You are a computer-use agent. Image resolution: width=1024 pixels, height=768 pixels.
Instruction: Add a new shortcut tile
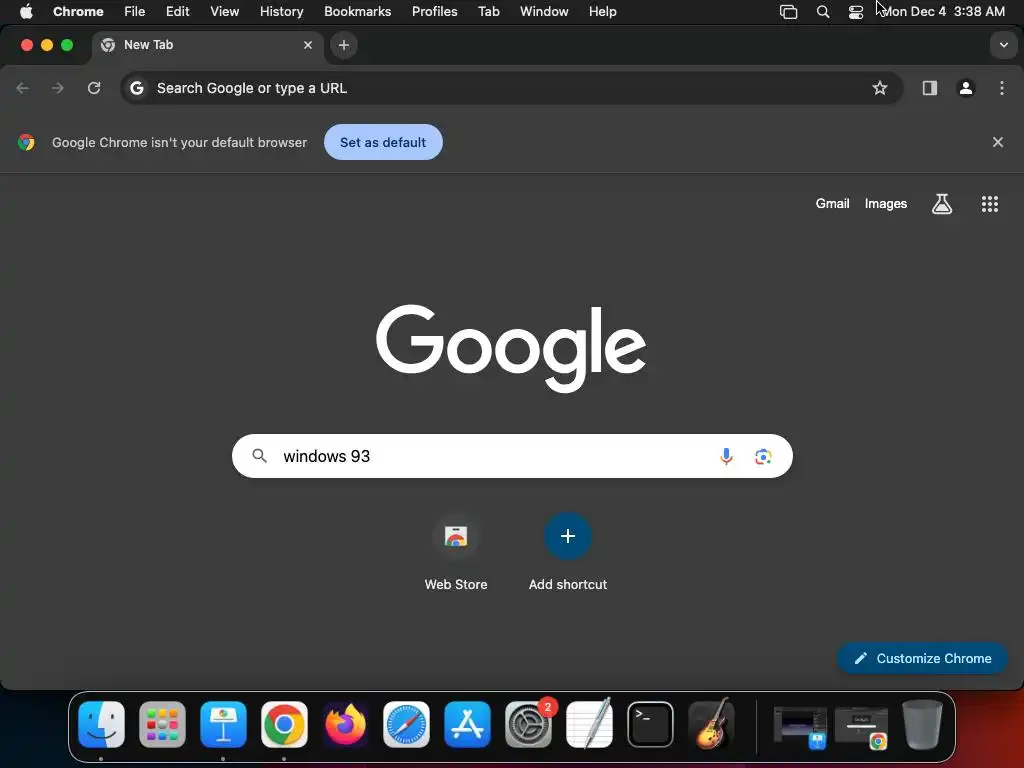coord(568,552)
